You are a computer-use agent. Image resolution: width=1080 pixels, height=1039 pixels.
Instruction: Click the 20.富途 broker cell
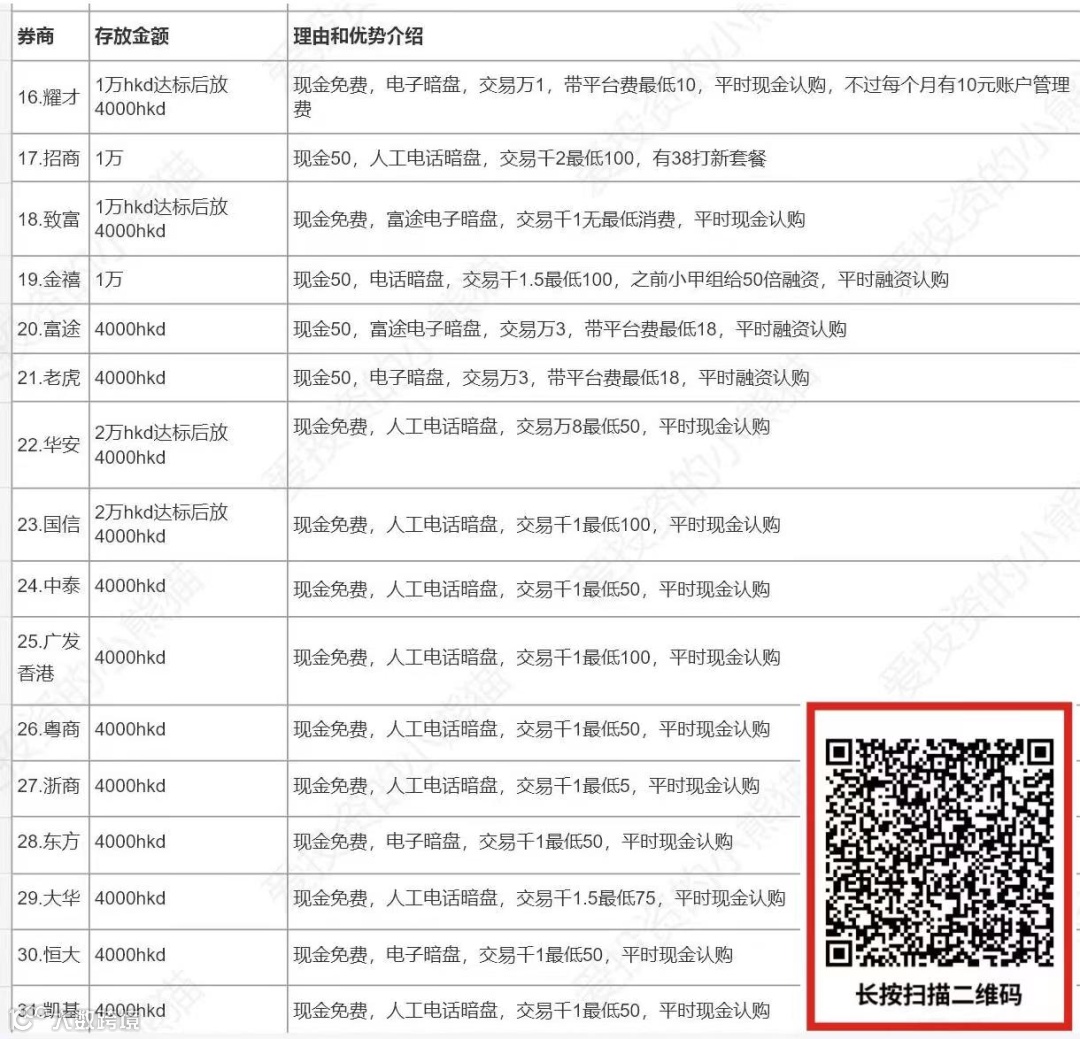pos(49,329)
